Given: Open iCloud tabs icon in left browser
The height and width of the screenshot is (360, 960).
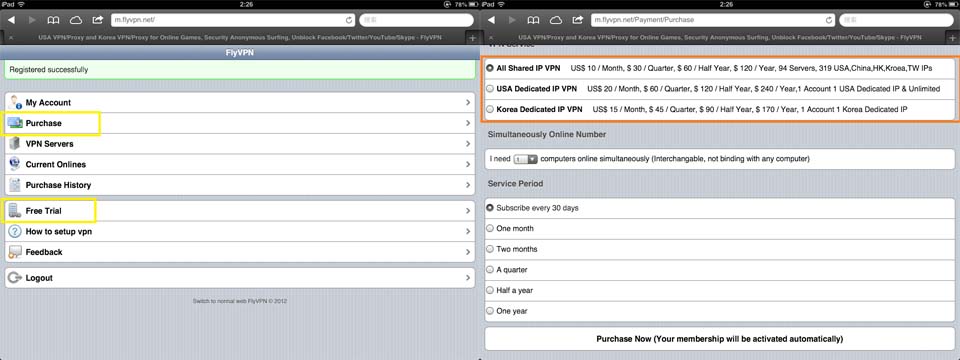Looking at the screenshot, I should tap(76, 20).
